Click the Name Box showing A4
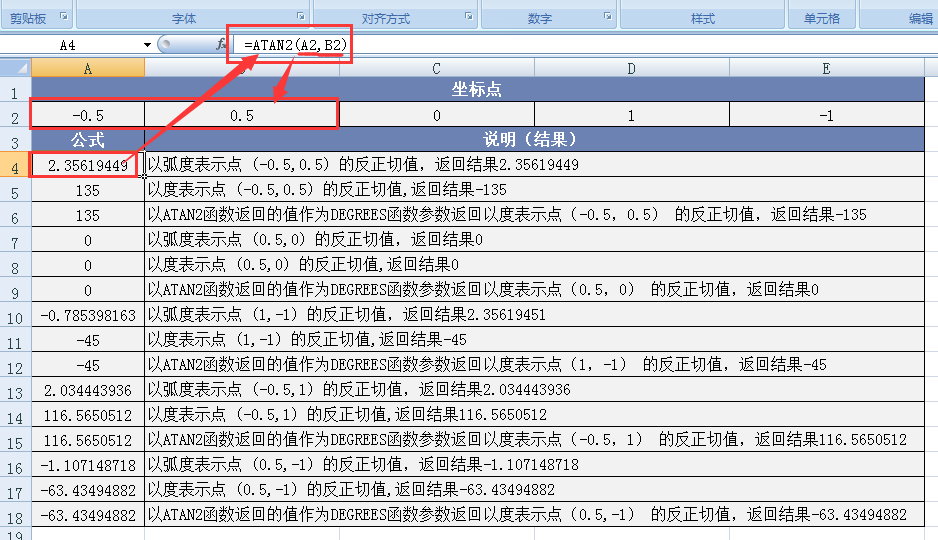Image resolution: width=938 pixels, height=540 pixels. click(x=68, y=45)
